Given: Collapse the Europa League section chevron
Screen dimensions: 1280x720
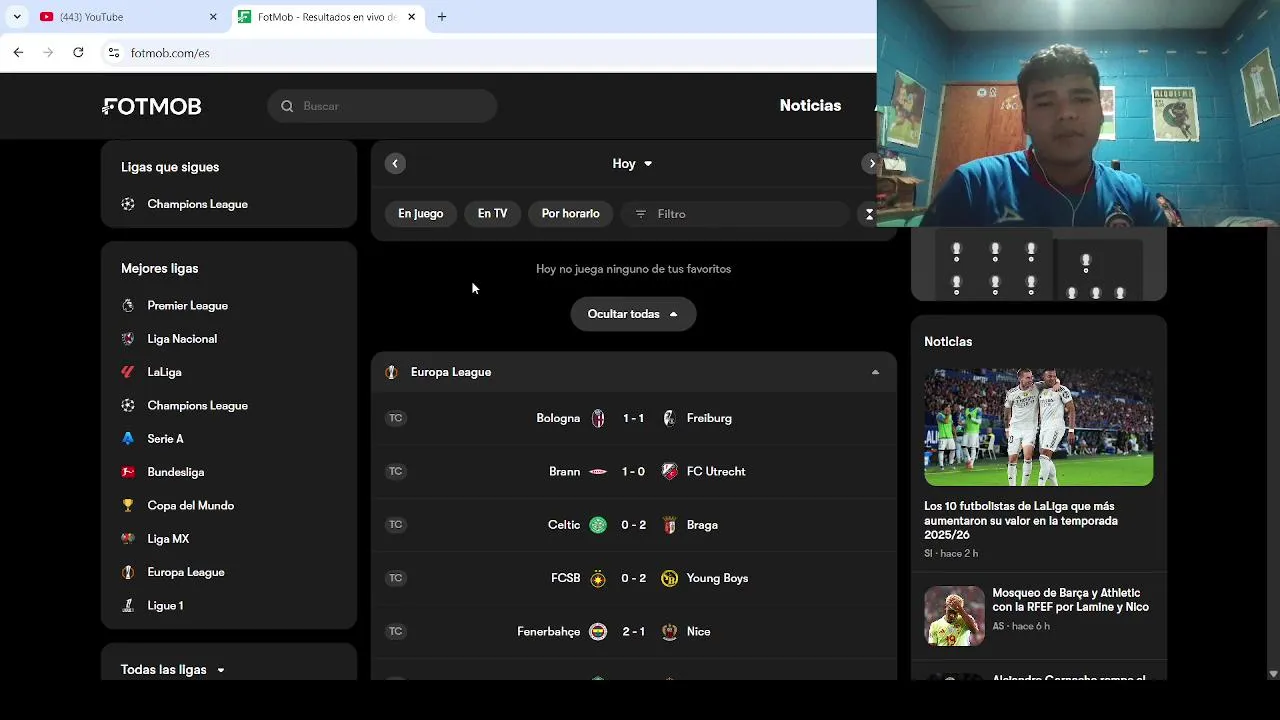Looking at the screenshot, I should coord(875,372).
